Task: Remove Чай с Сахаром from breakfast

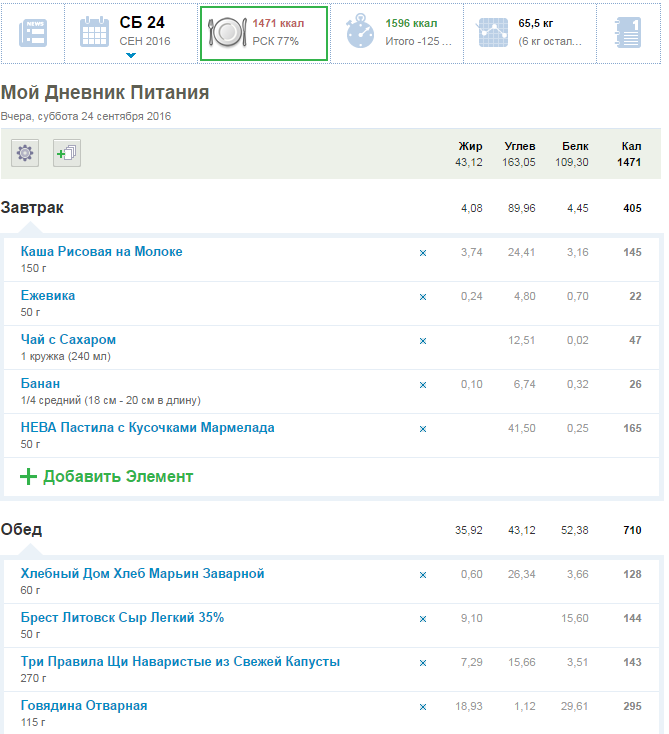Action: pos(422,341)
